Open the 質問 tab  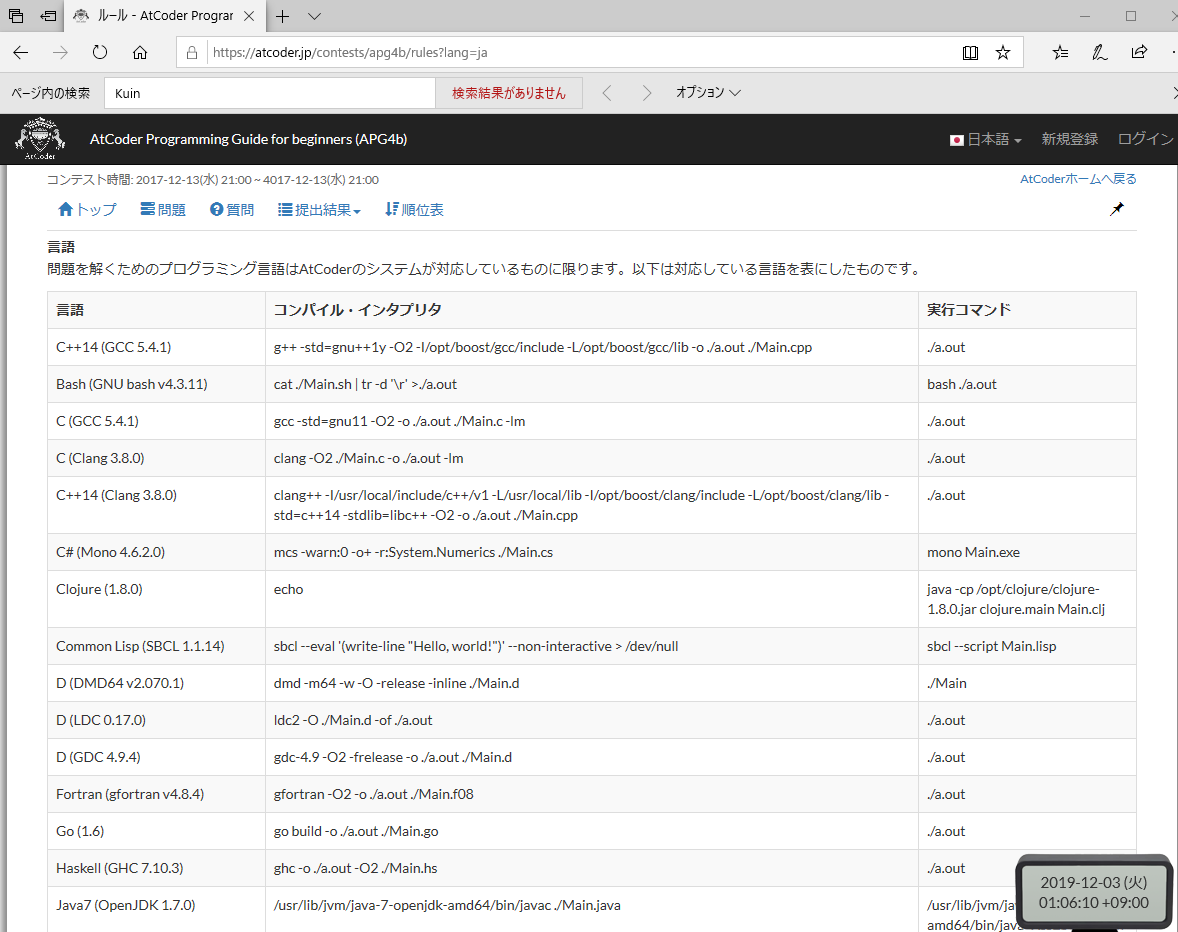[x=231, y=210]
